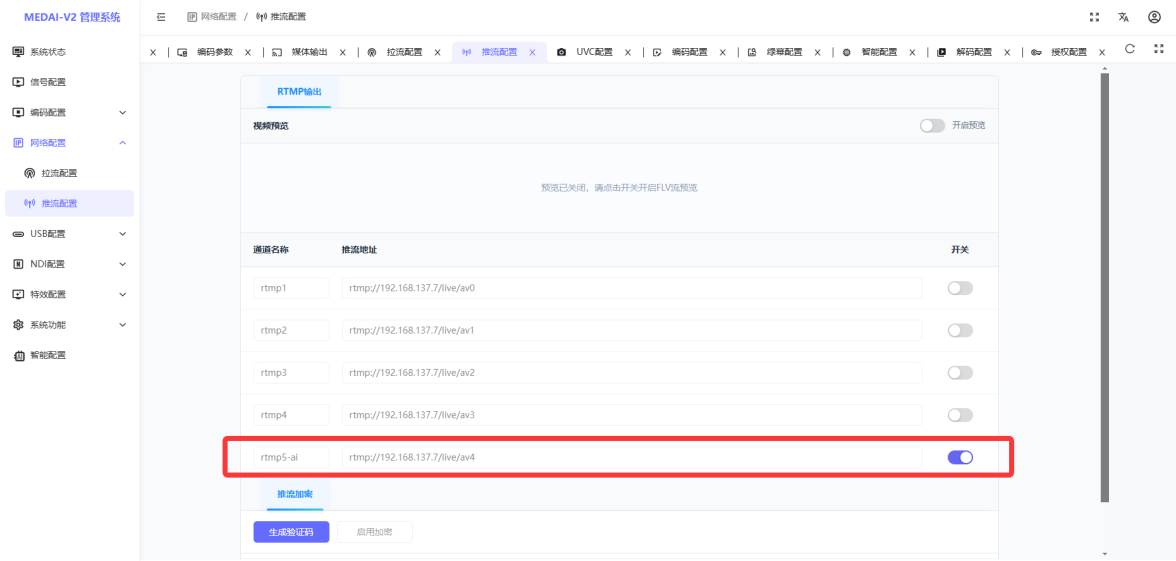The image size is (1176, 561).
Task: Select 拉流配置 in sidebar submenu
Action: (70, 172)
